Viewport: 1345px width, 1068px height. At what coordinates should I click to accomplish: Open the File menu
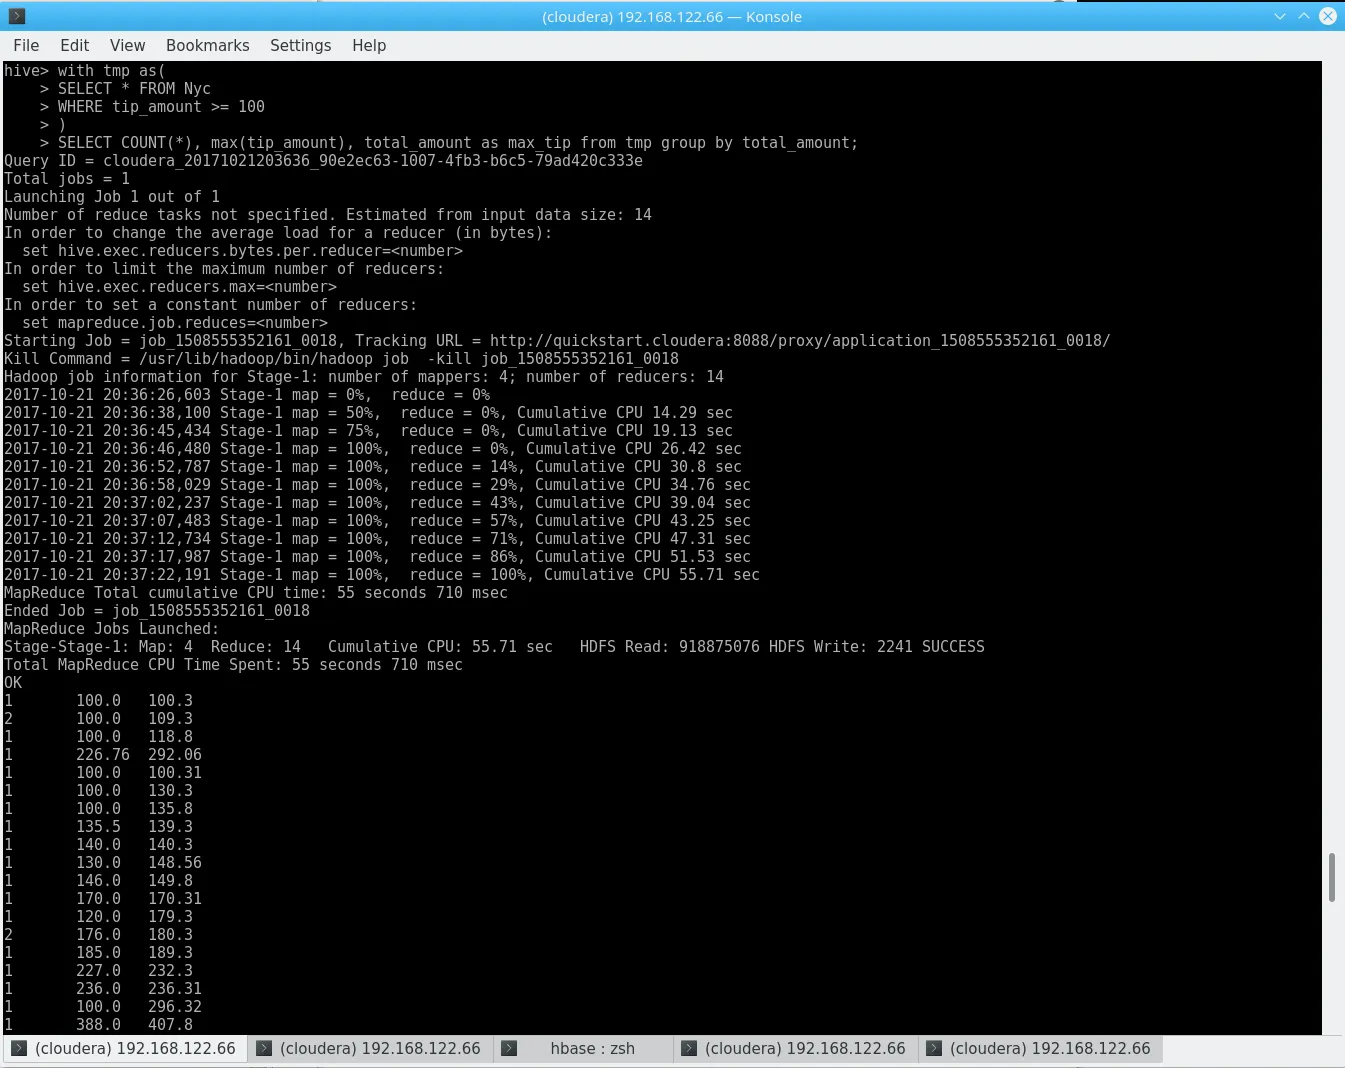26,45
